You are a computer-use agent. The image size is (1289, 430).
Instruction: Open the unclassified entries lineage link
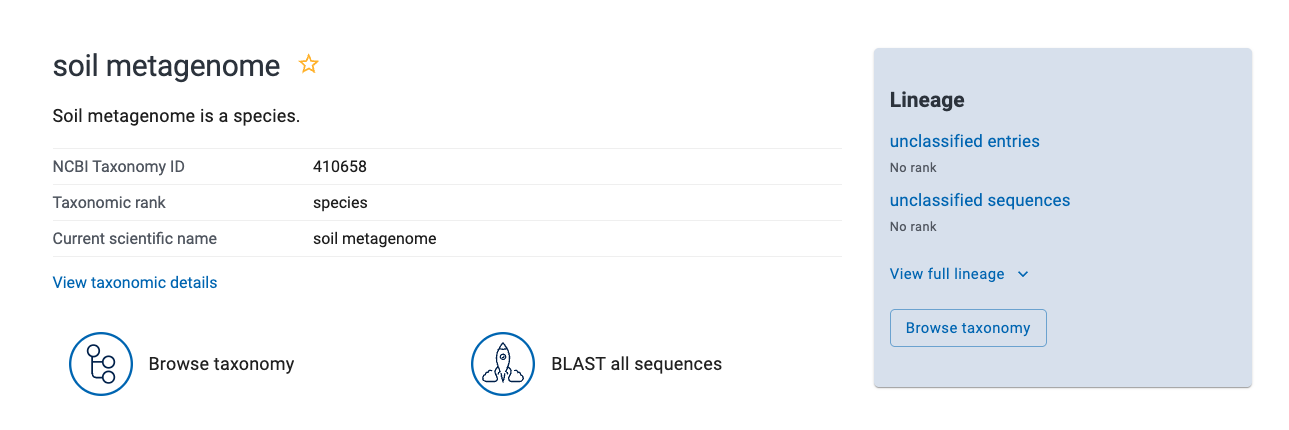964,141
